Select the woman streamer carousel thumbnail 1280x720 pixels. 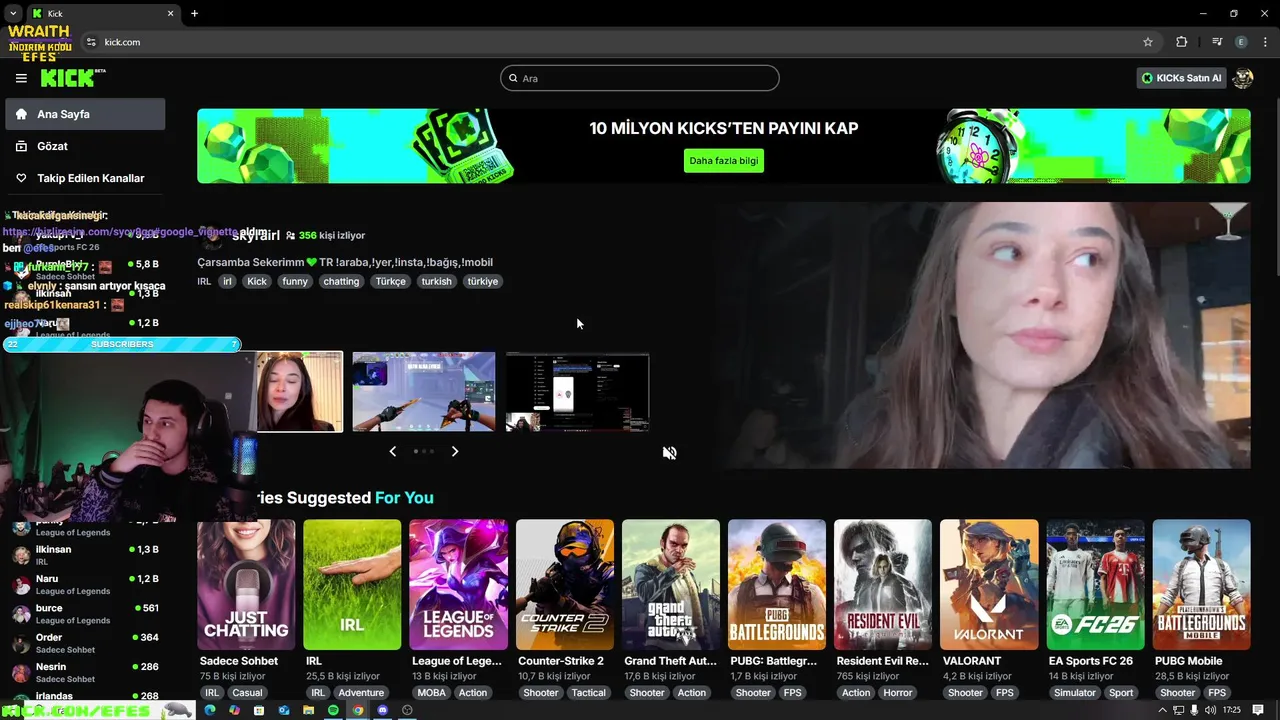[x=300, y=392]
